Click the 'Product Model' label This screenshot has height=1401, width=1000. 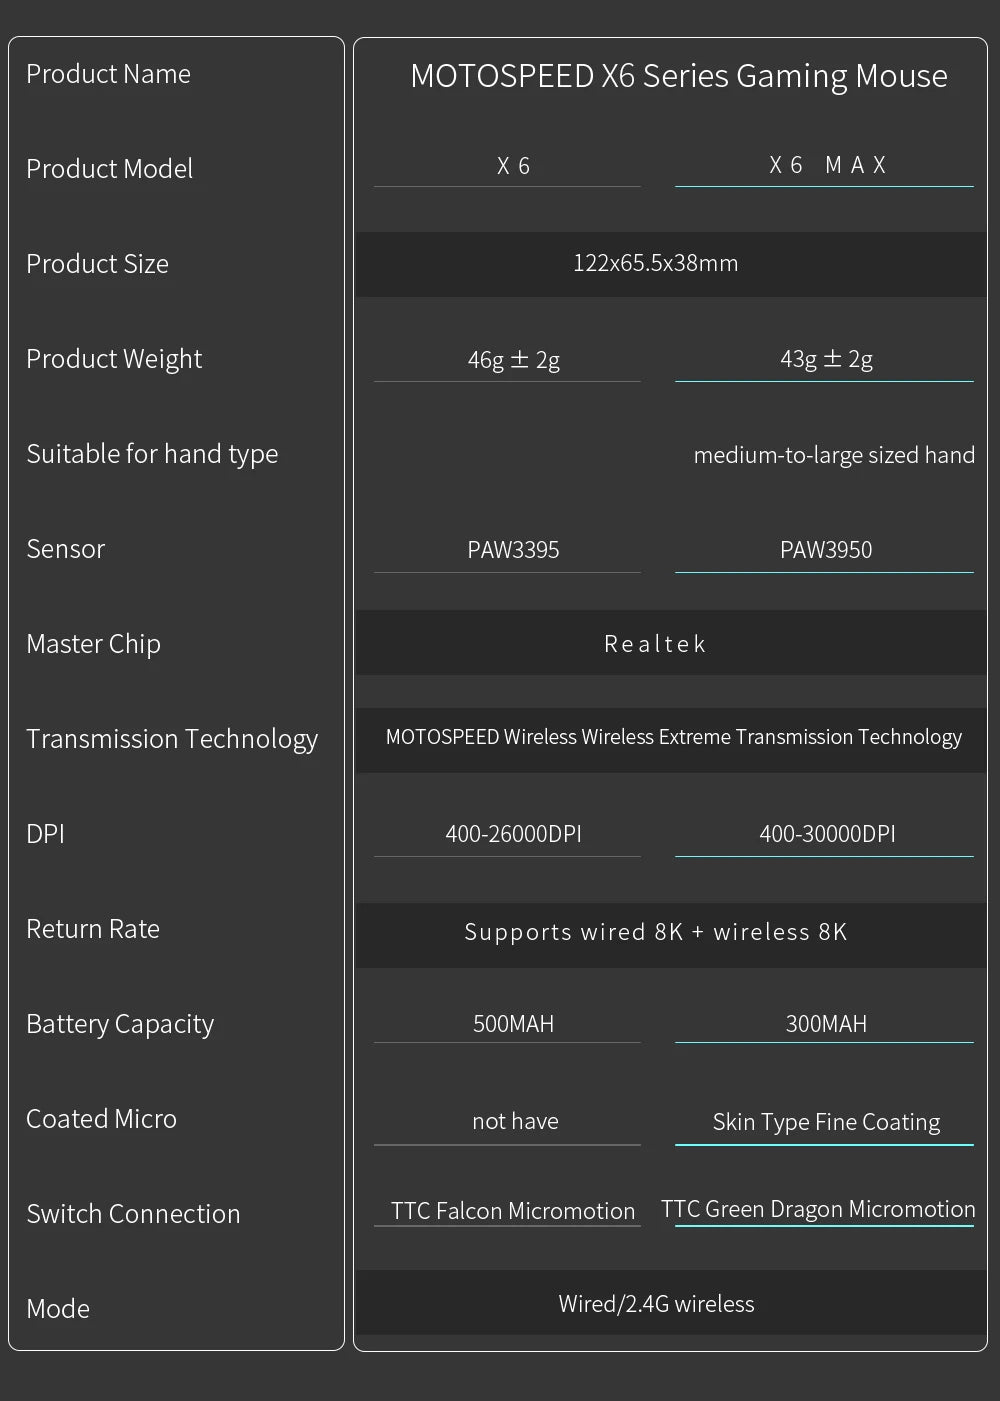pos(109,169)
